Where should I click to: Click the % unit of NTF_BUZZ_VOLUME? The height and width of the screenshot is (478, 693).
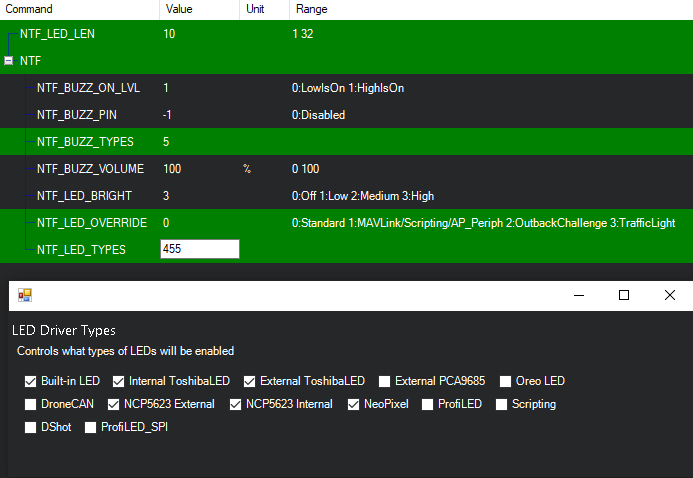[247, 169]
